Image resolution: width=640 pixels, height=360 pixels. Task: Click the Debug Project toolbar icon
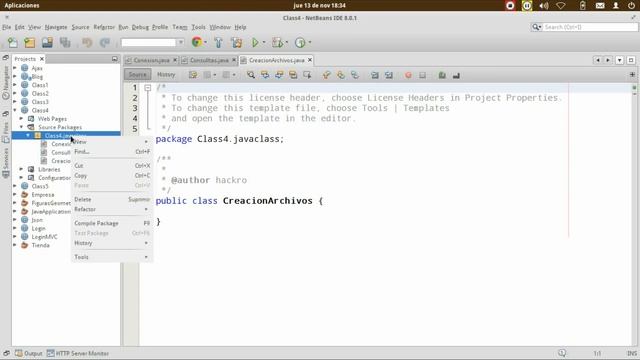pyautogui.click(x=278, y=42)
